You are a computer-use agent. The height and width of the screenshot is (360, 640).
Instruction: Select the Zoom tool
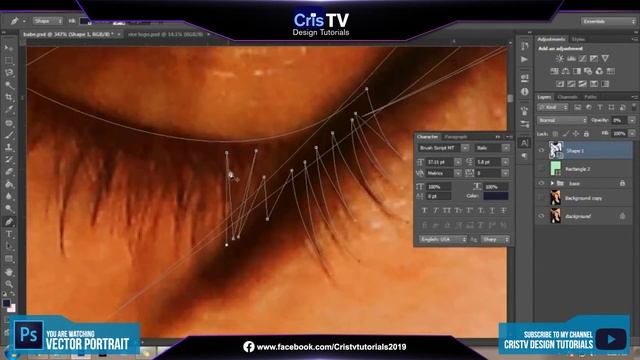coord(9,284)
